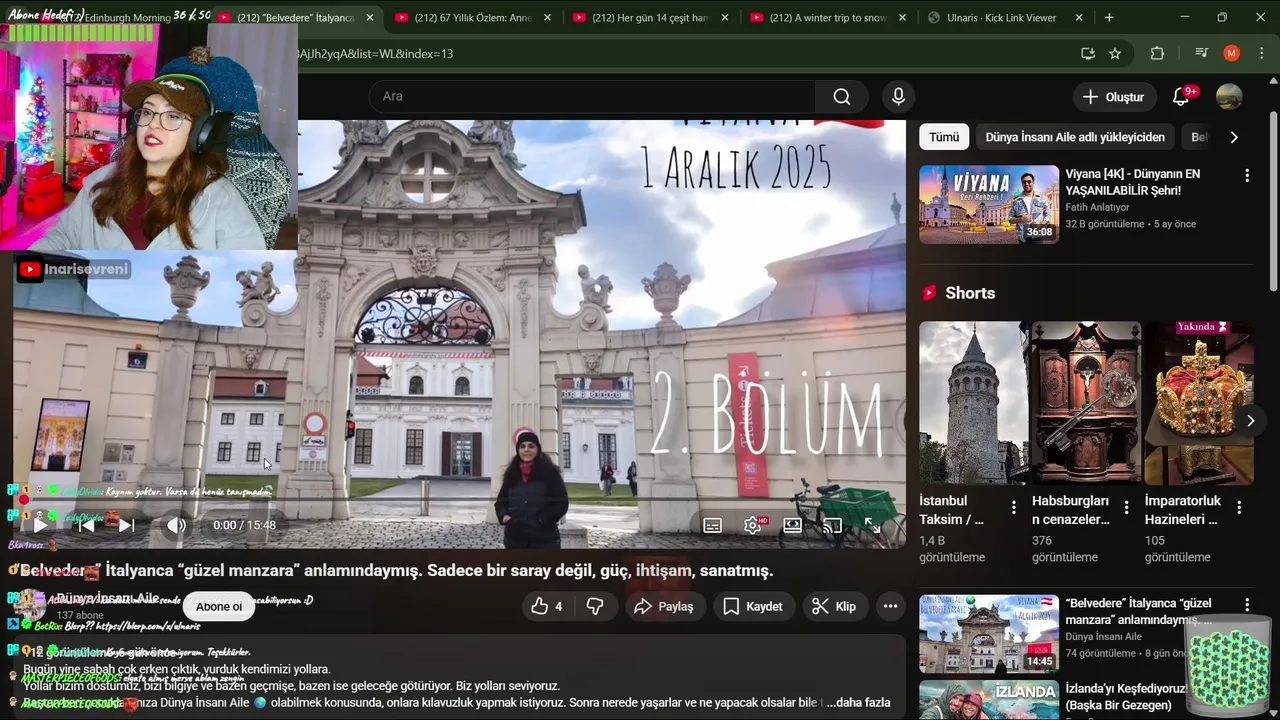Run search with the magnifier icon
Viewport: 1280px width, 720px height.
point(842,96)
